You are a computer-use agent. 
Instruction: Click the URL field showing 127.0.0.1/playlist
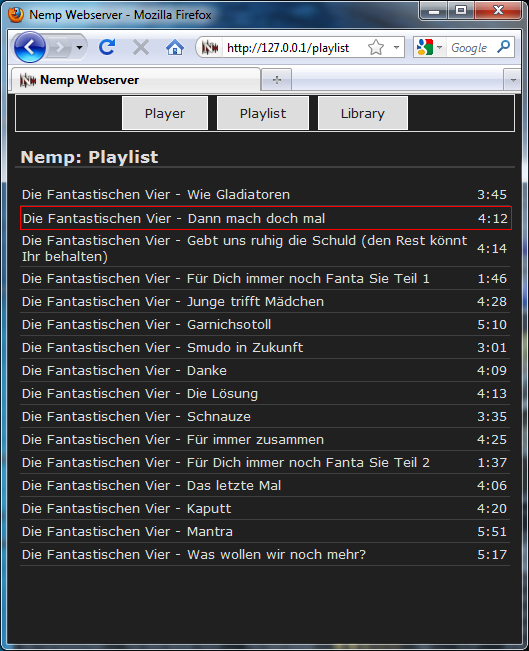pos(288,48)
